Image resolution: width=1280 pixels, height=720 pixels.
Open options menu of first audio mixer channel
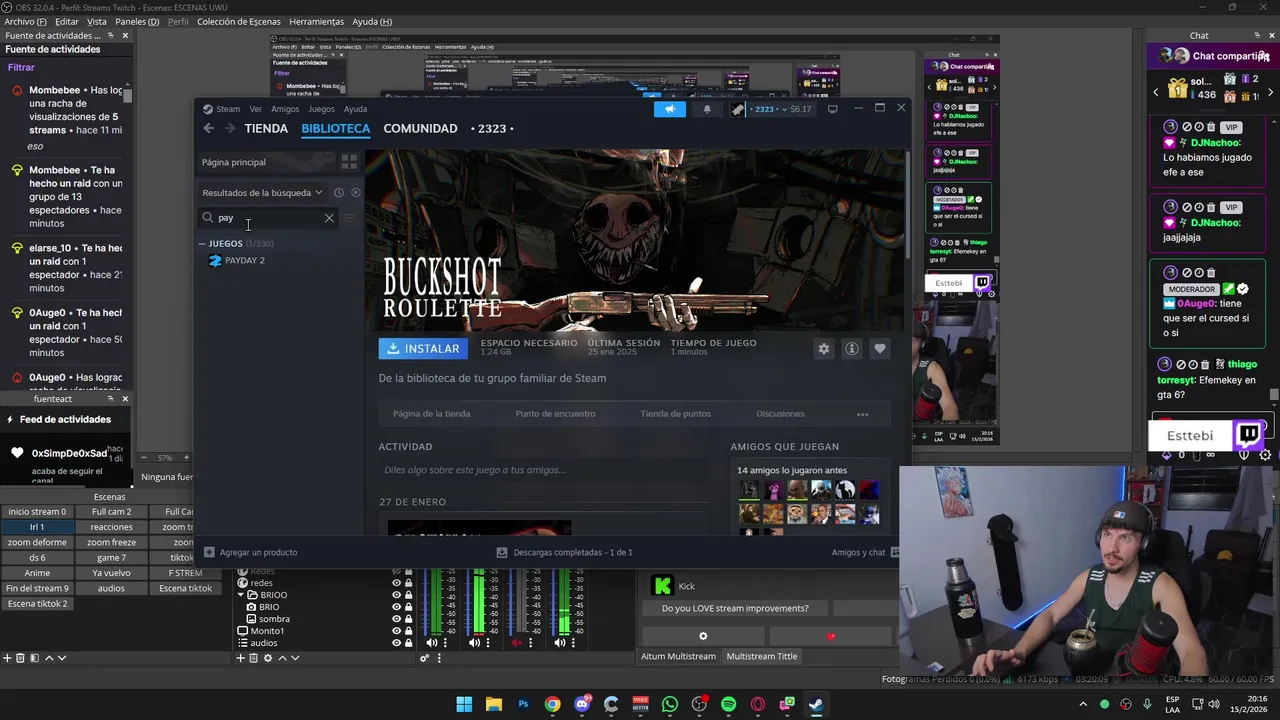tap(445, 643)
